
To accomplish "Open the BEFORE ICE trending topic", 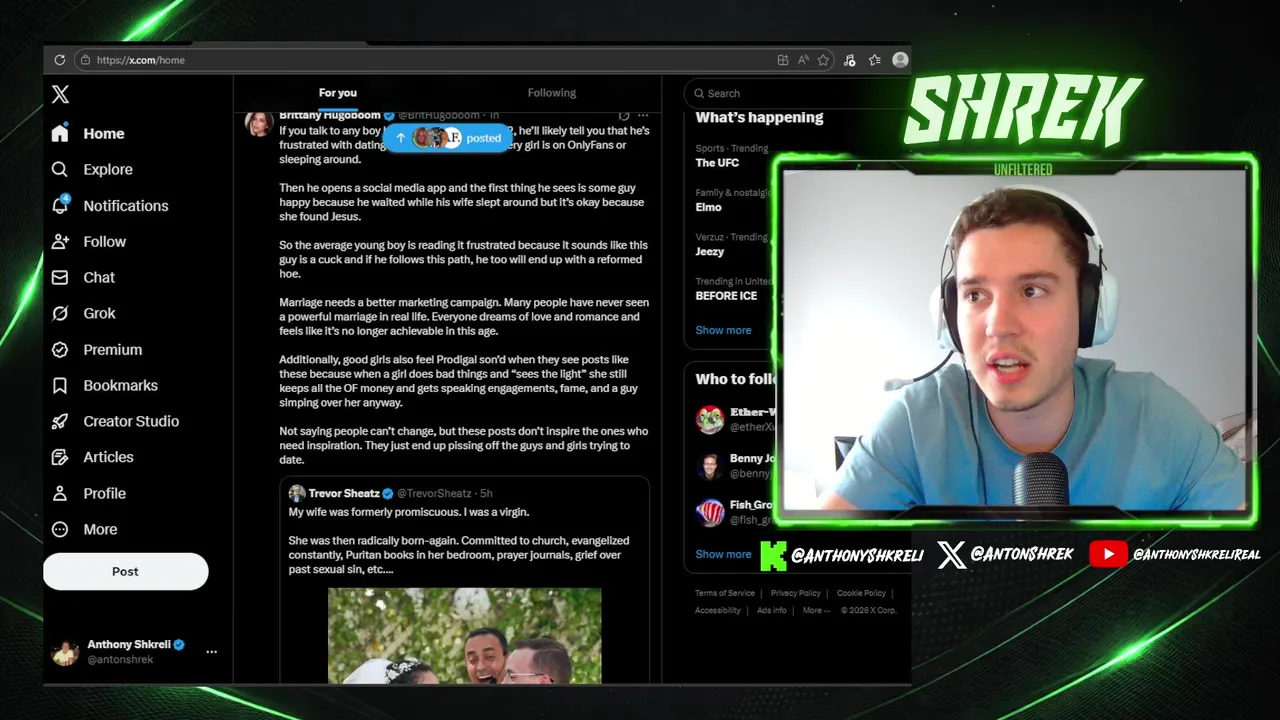I will pos(726,296).
